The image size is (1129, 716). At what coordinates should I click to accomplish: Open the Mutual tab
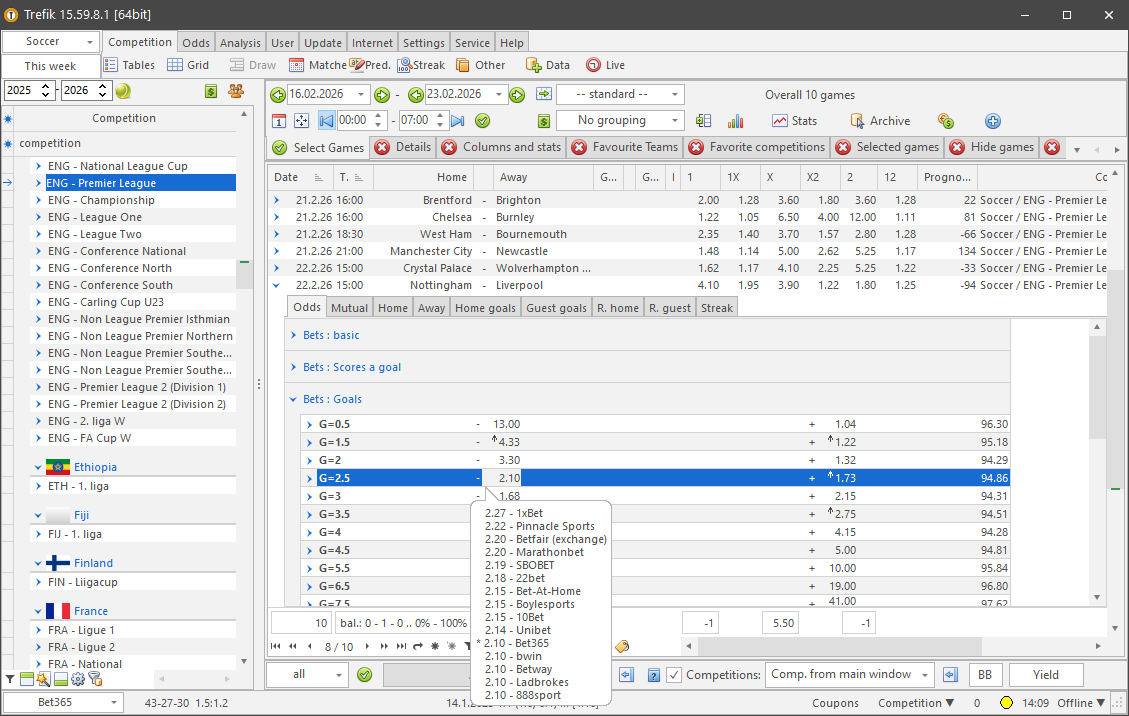[x=349, y=308]
